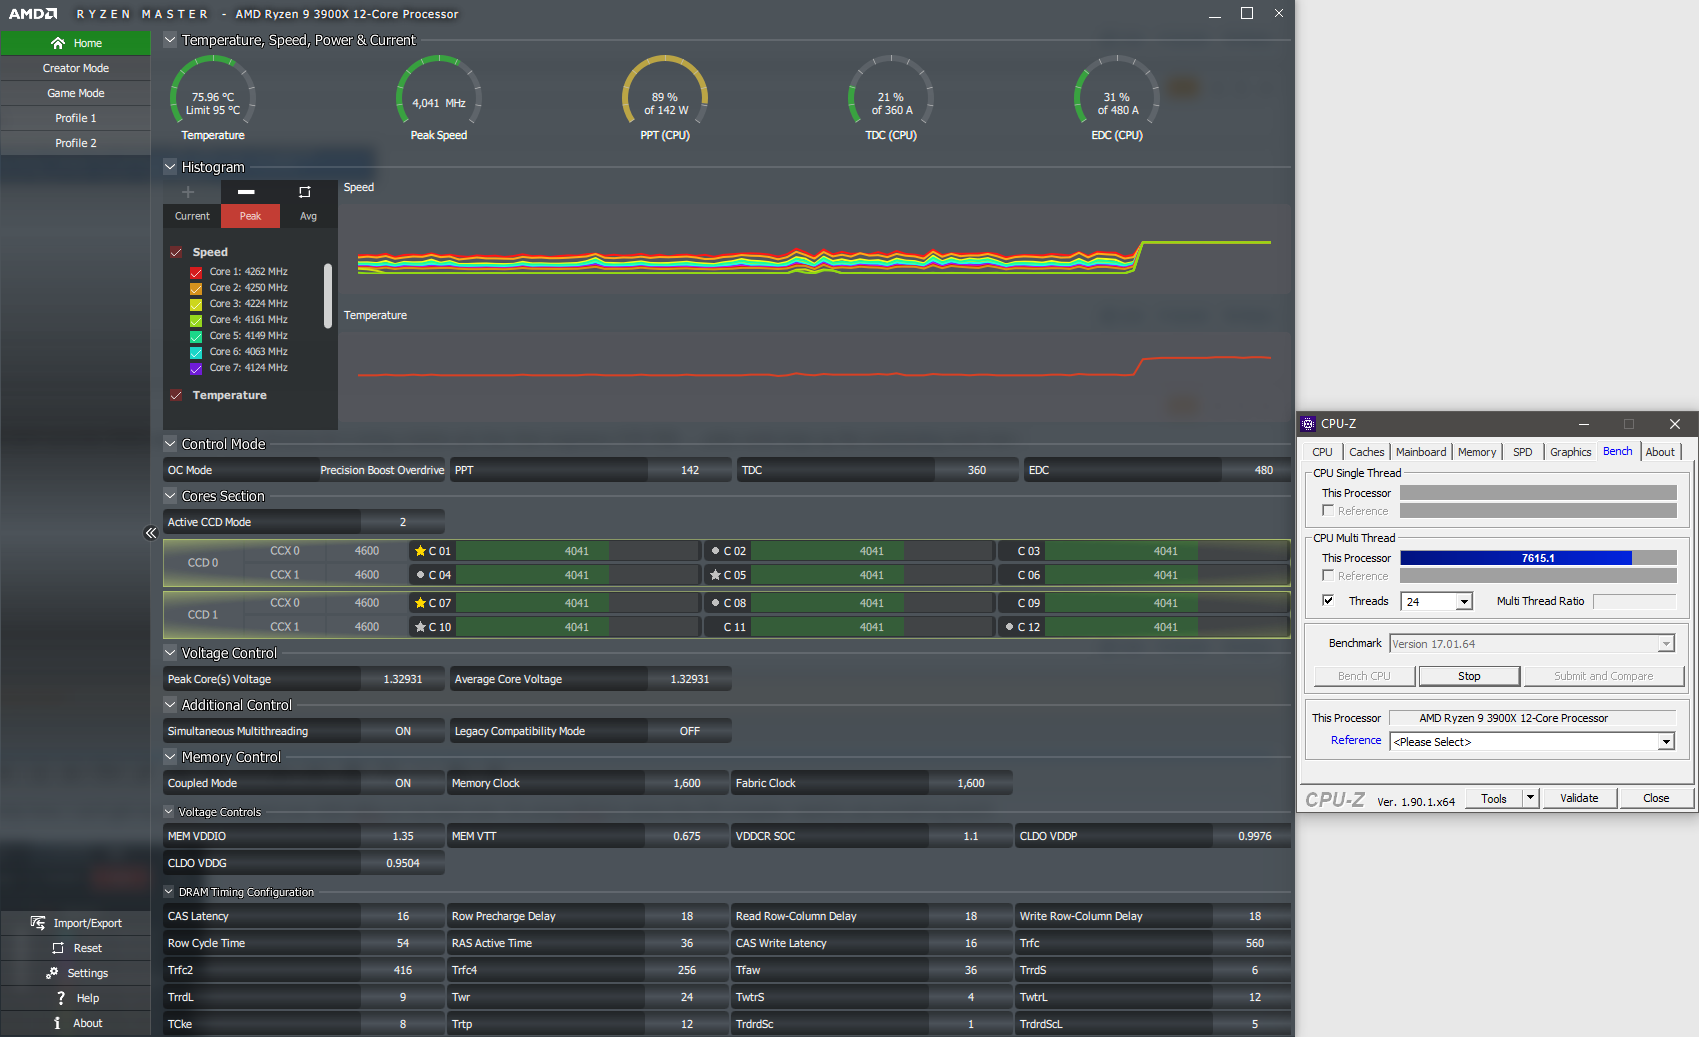Image resolution: width=1699 pixels, height=1037 pixels.
Task: Switch histogram to Current view
Action: pos(192,216)
